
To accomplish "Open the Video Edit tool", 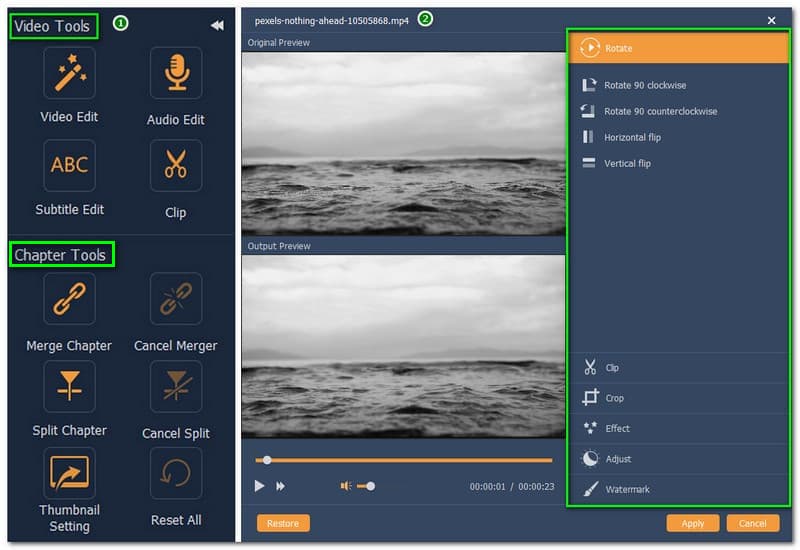I will point(69,73).
